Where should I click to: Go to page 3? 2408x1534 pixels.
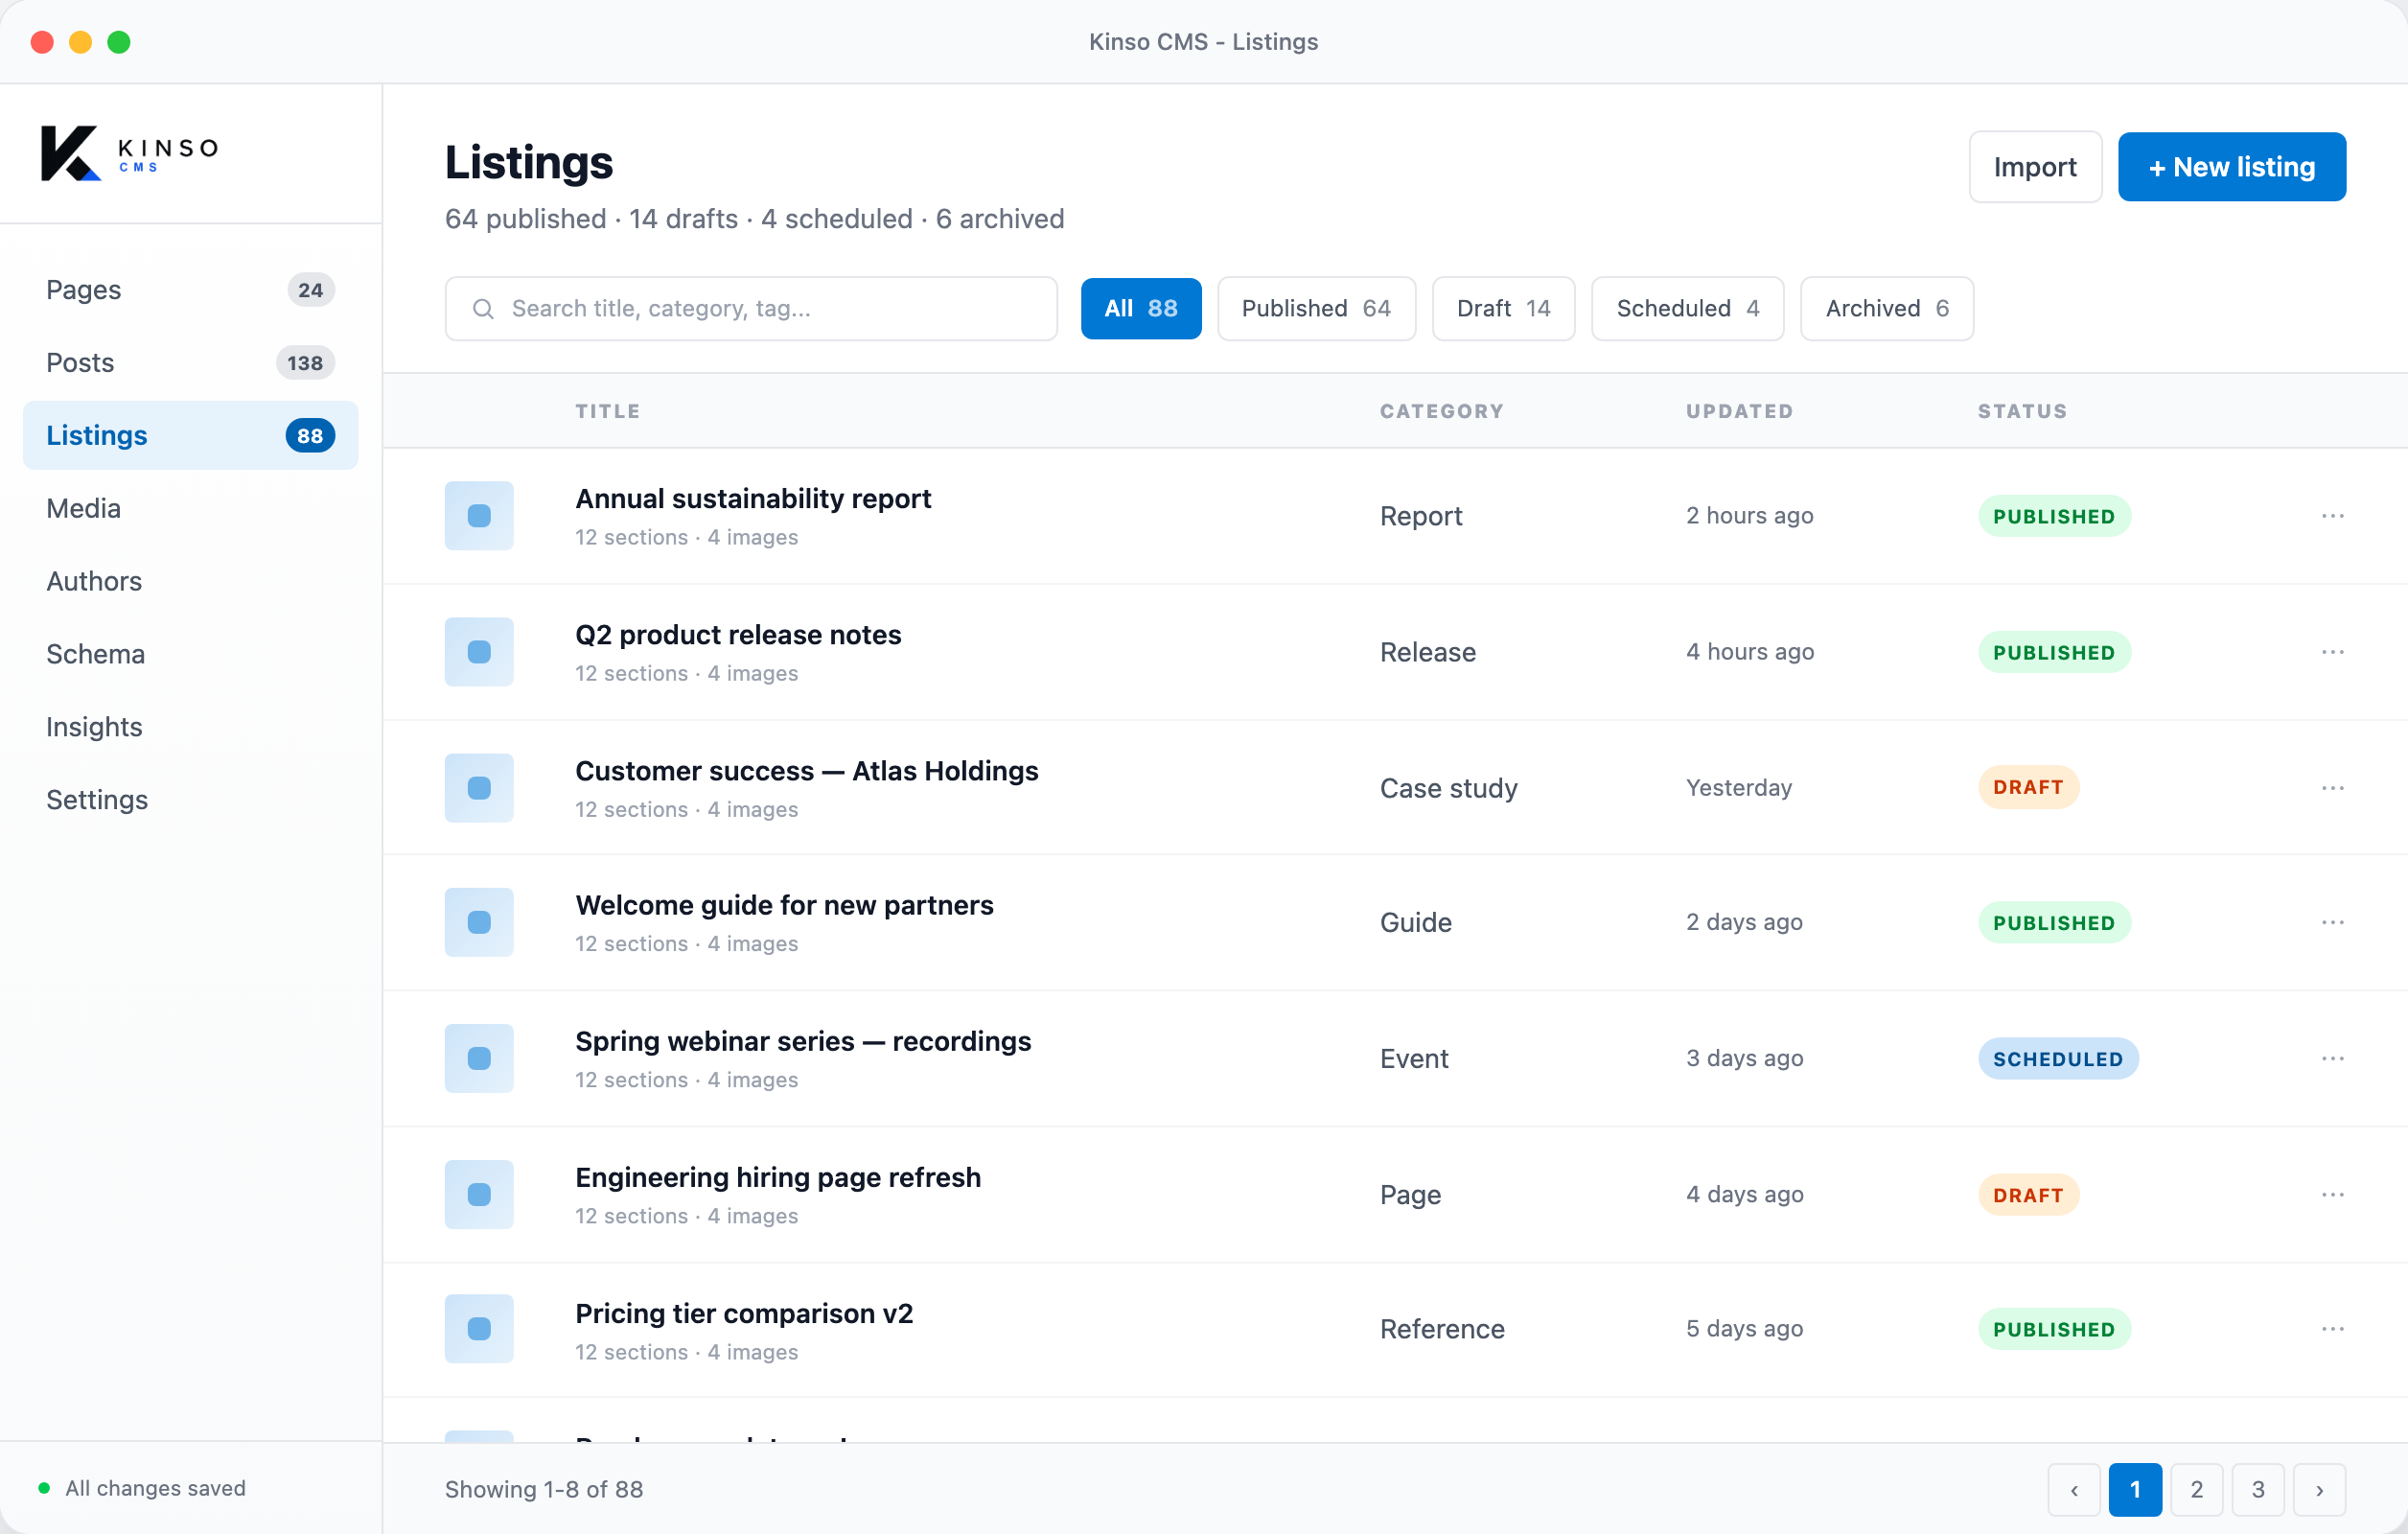click(2258, 1490)
